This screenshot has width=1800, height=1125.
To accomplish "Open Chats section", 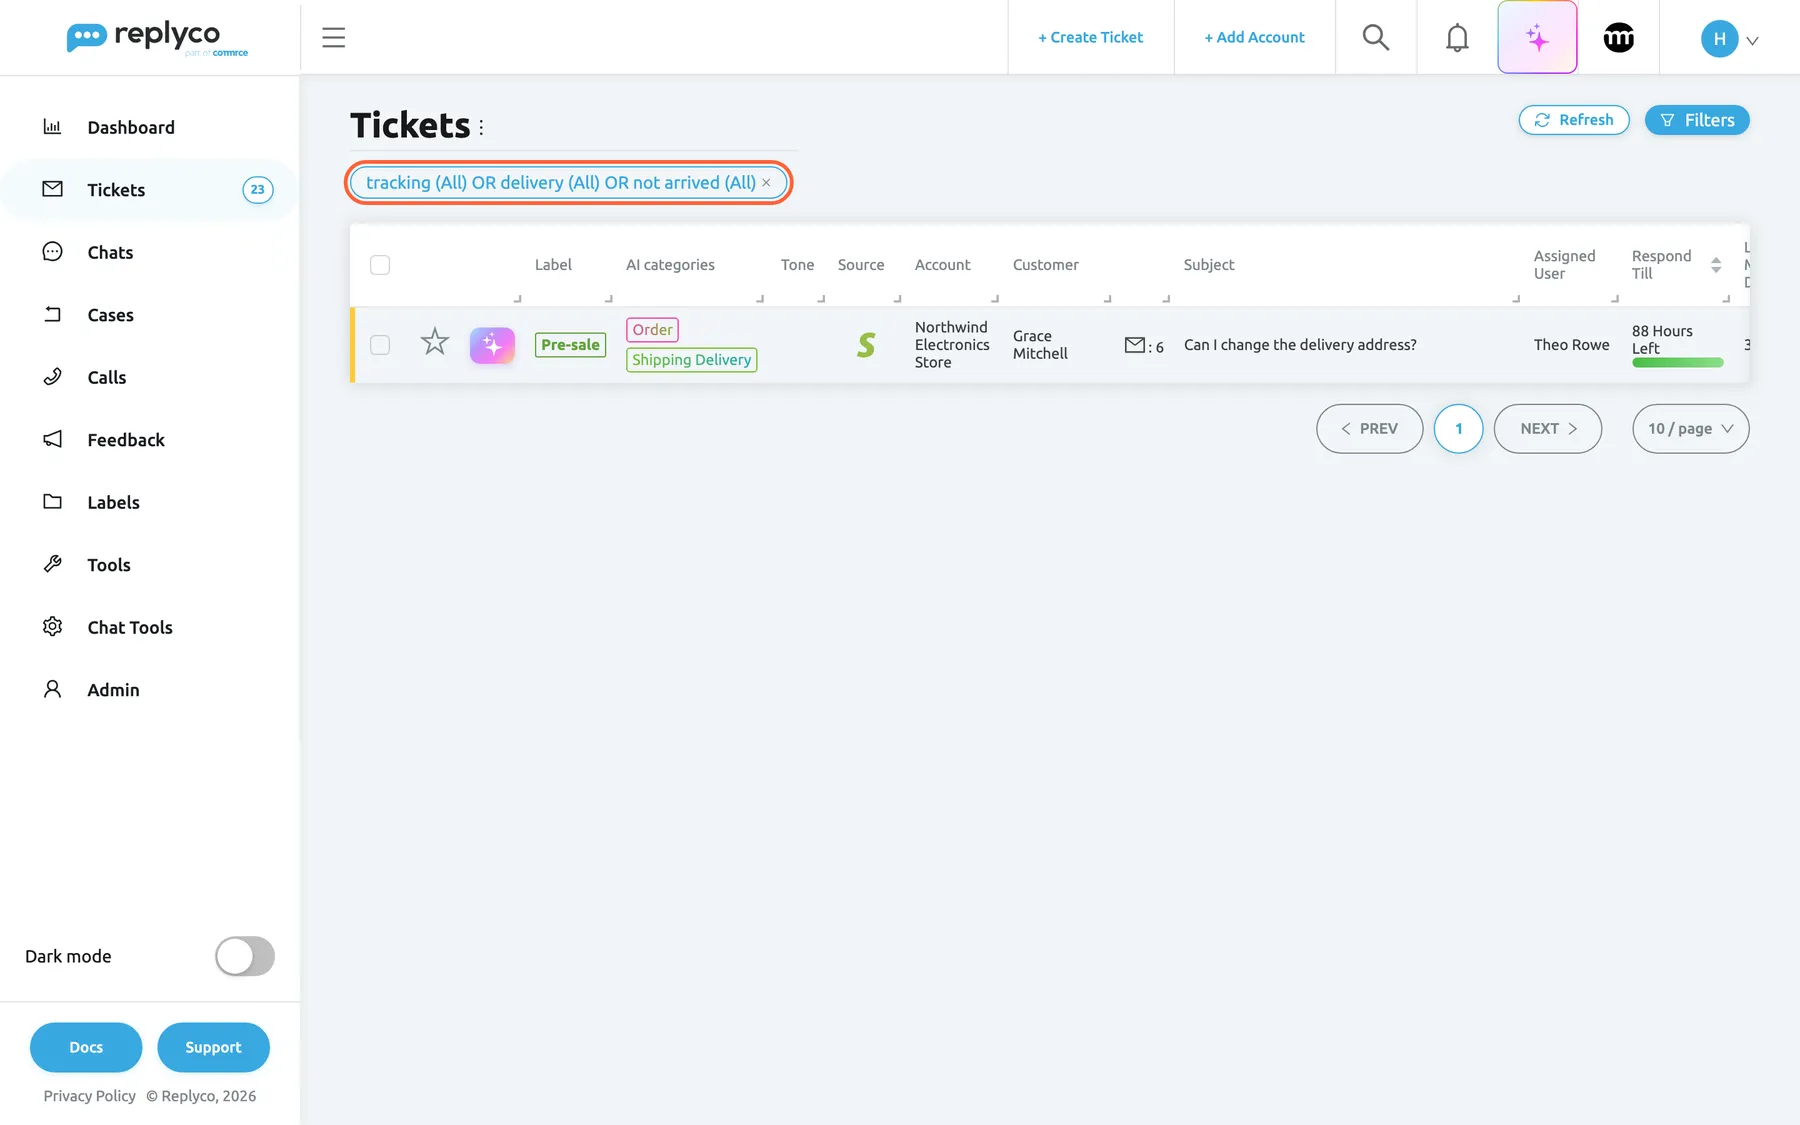I will (x=110, y=252).
